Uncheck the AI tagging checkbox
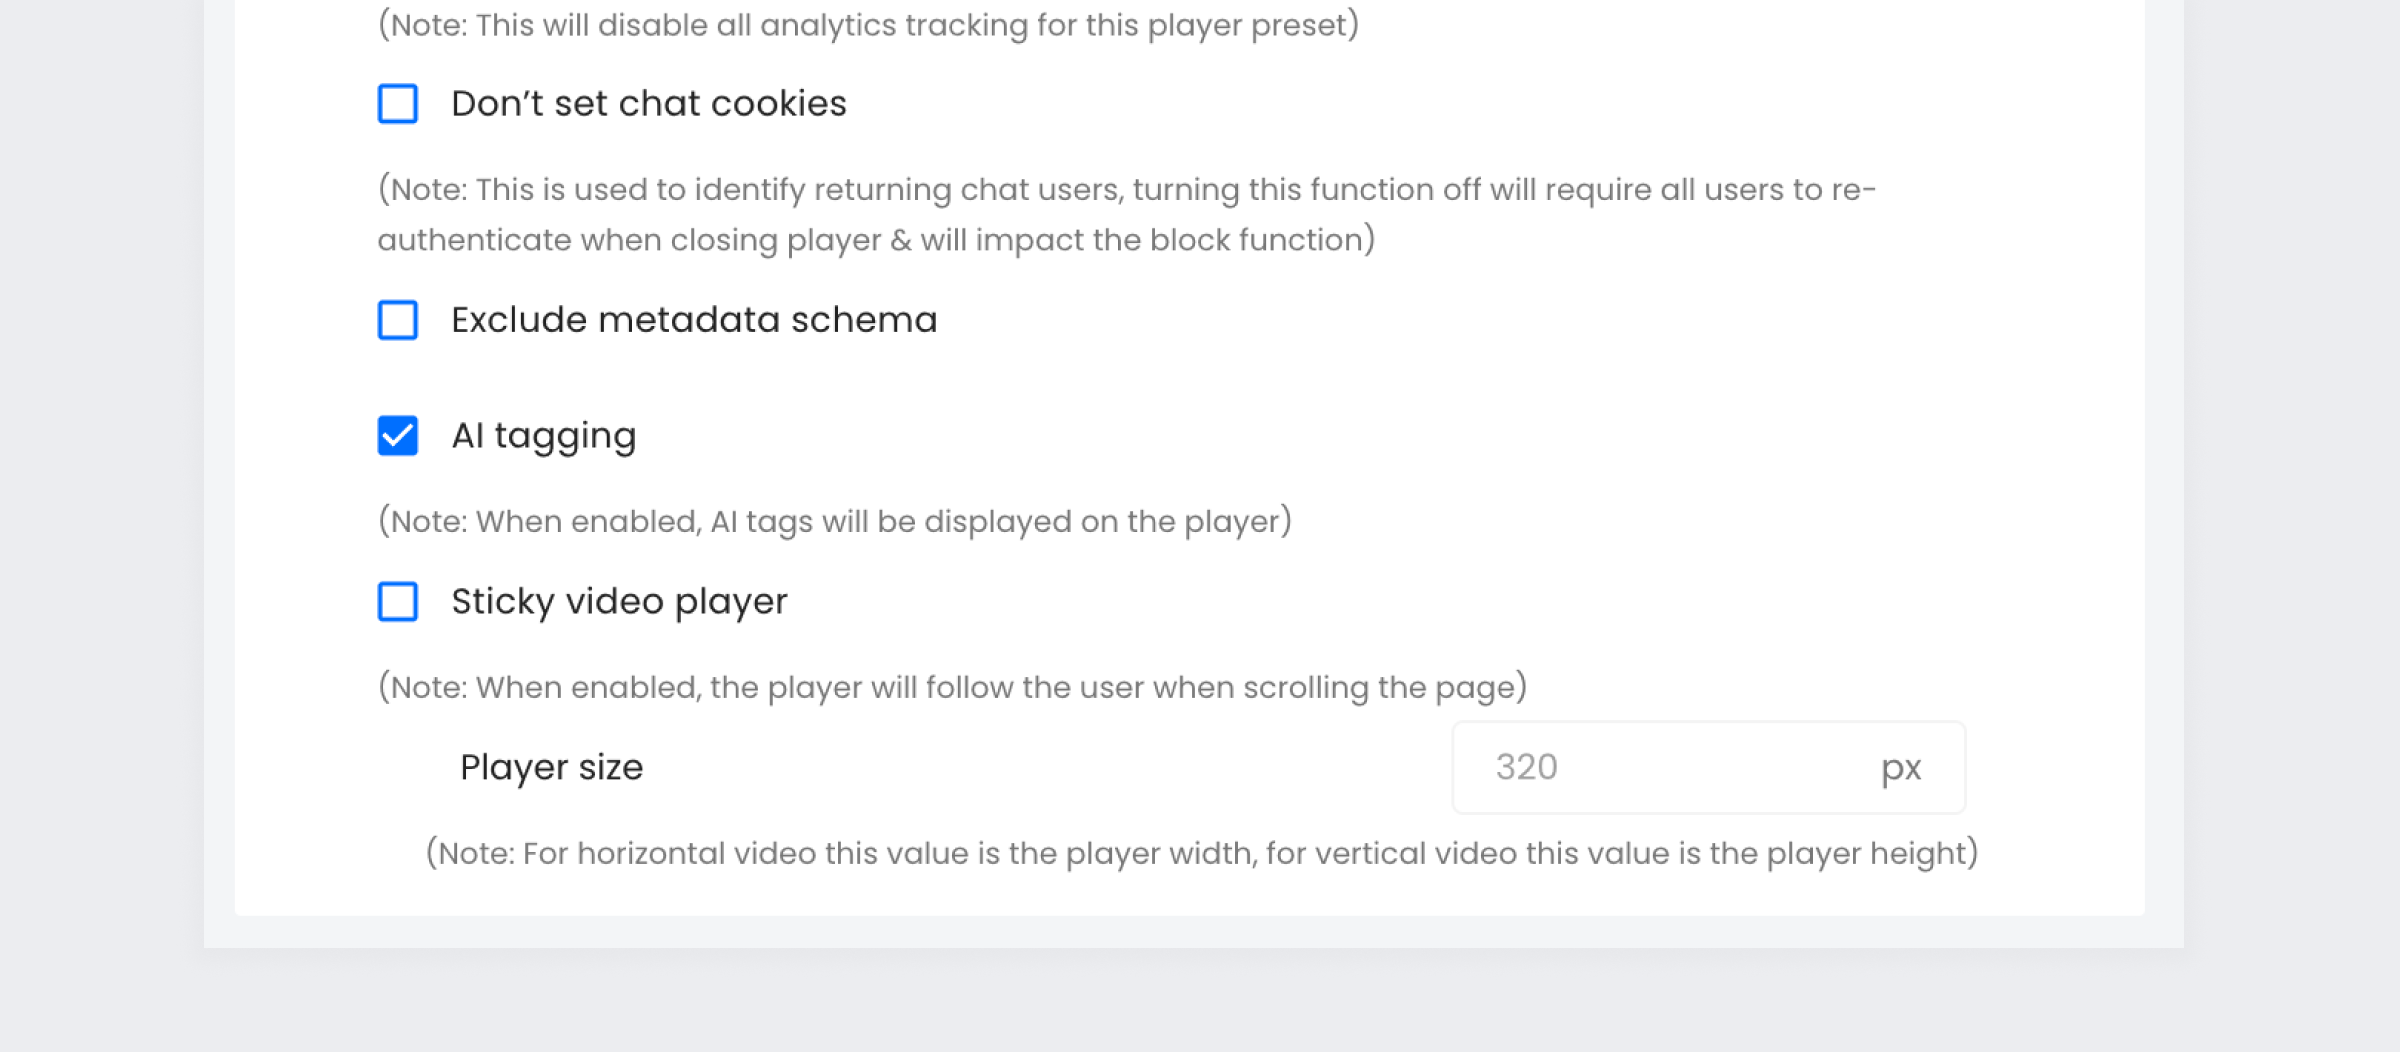 click(397, 436)
